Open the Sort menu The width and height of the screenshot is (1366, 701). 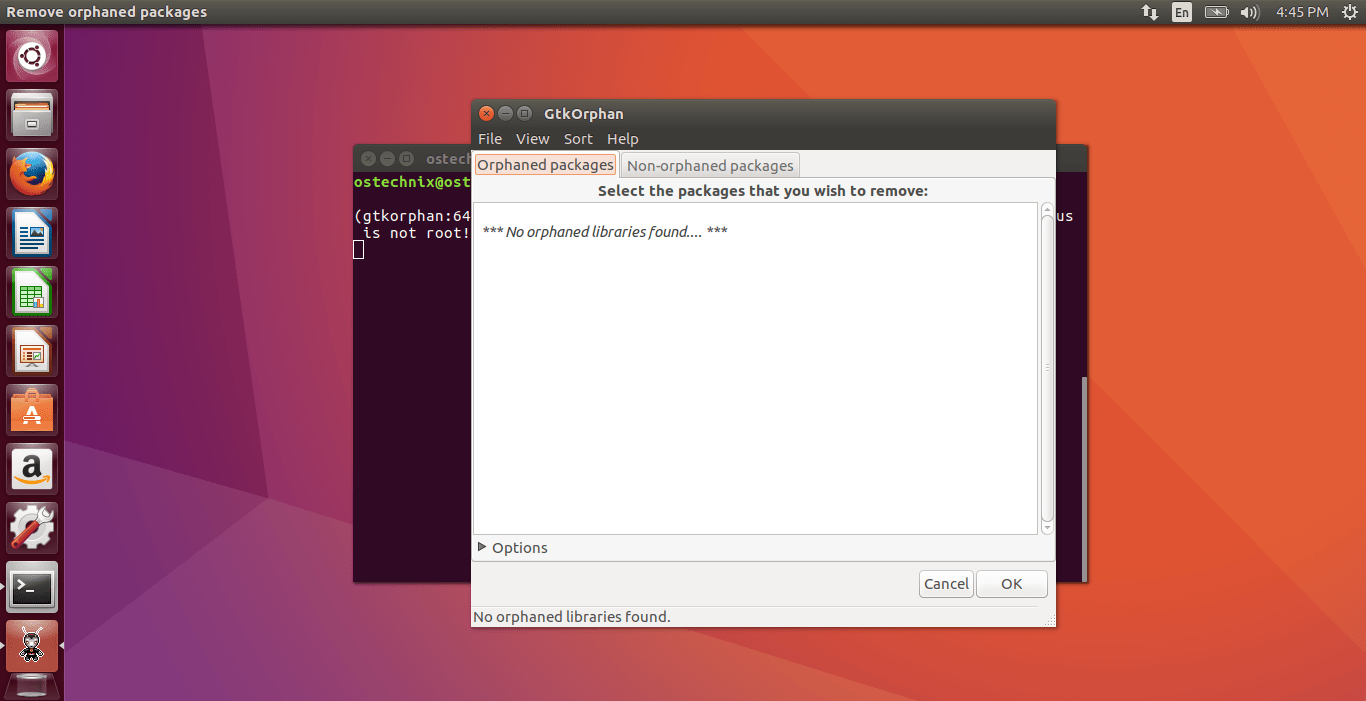point(578,139)
